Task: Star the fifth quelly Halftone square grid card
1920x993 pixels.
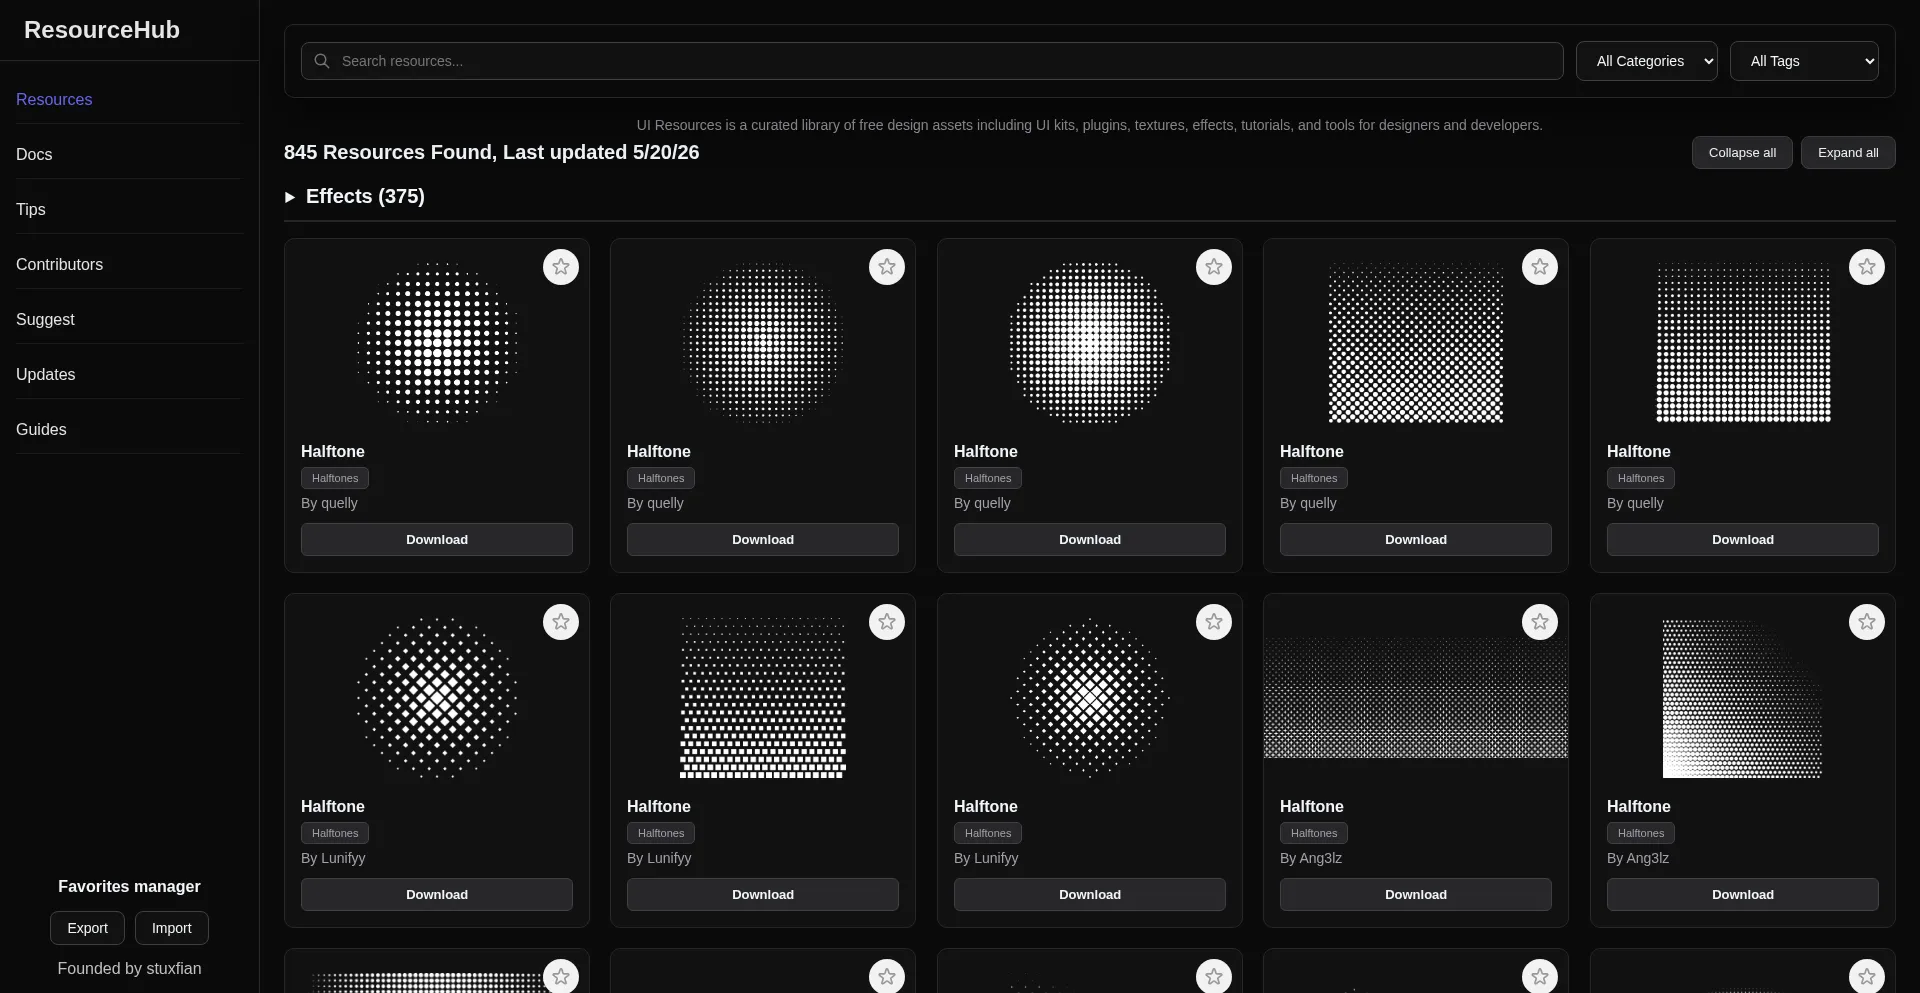Action: click(x=1867, y=267)
